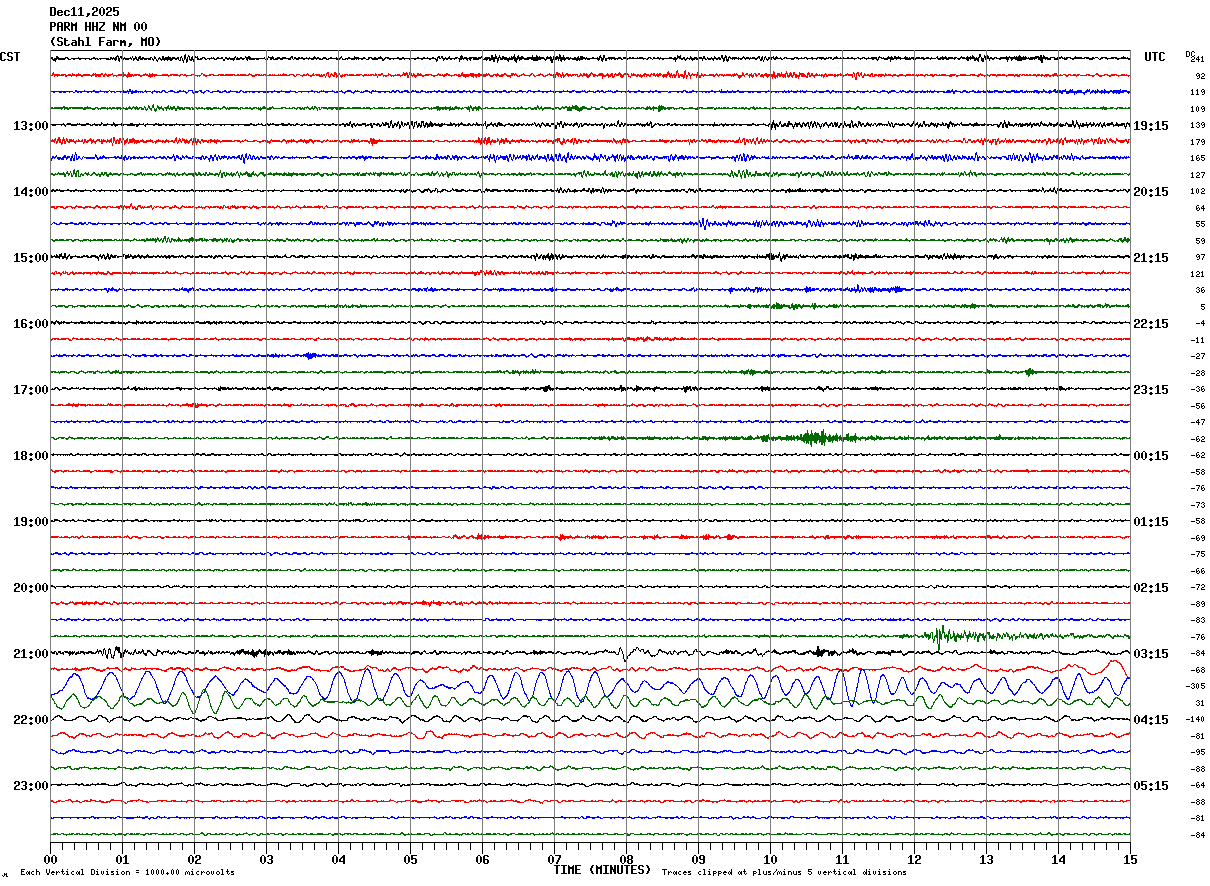The image size is (1210, 886).
Task: Click the green seismic burst near minute 12.5
Action: point(941,635)
